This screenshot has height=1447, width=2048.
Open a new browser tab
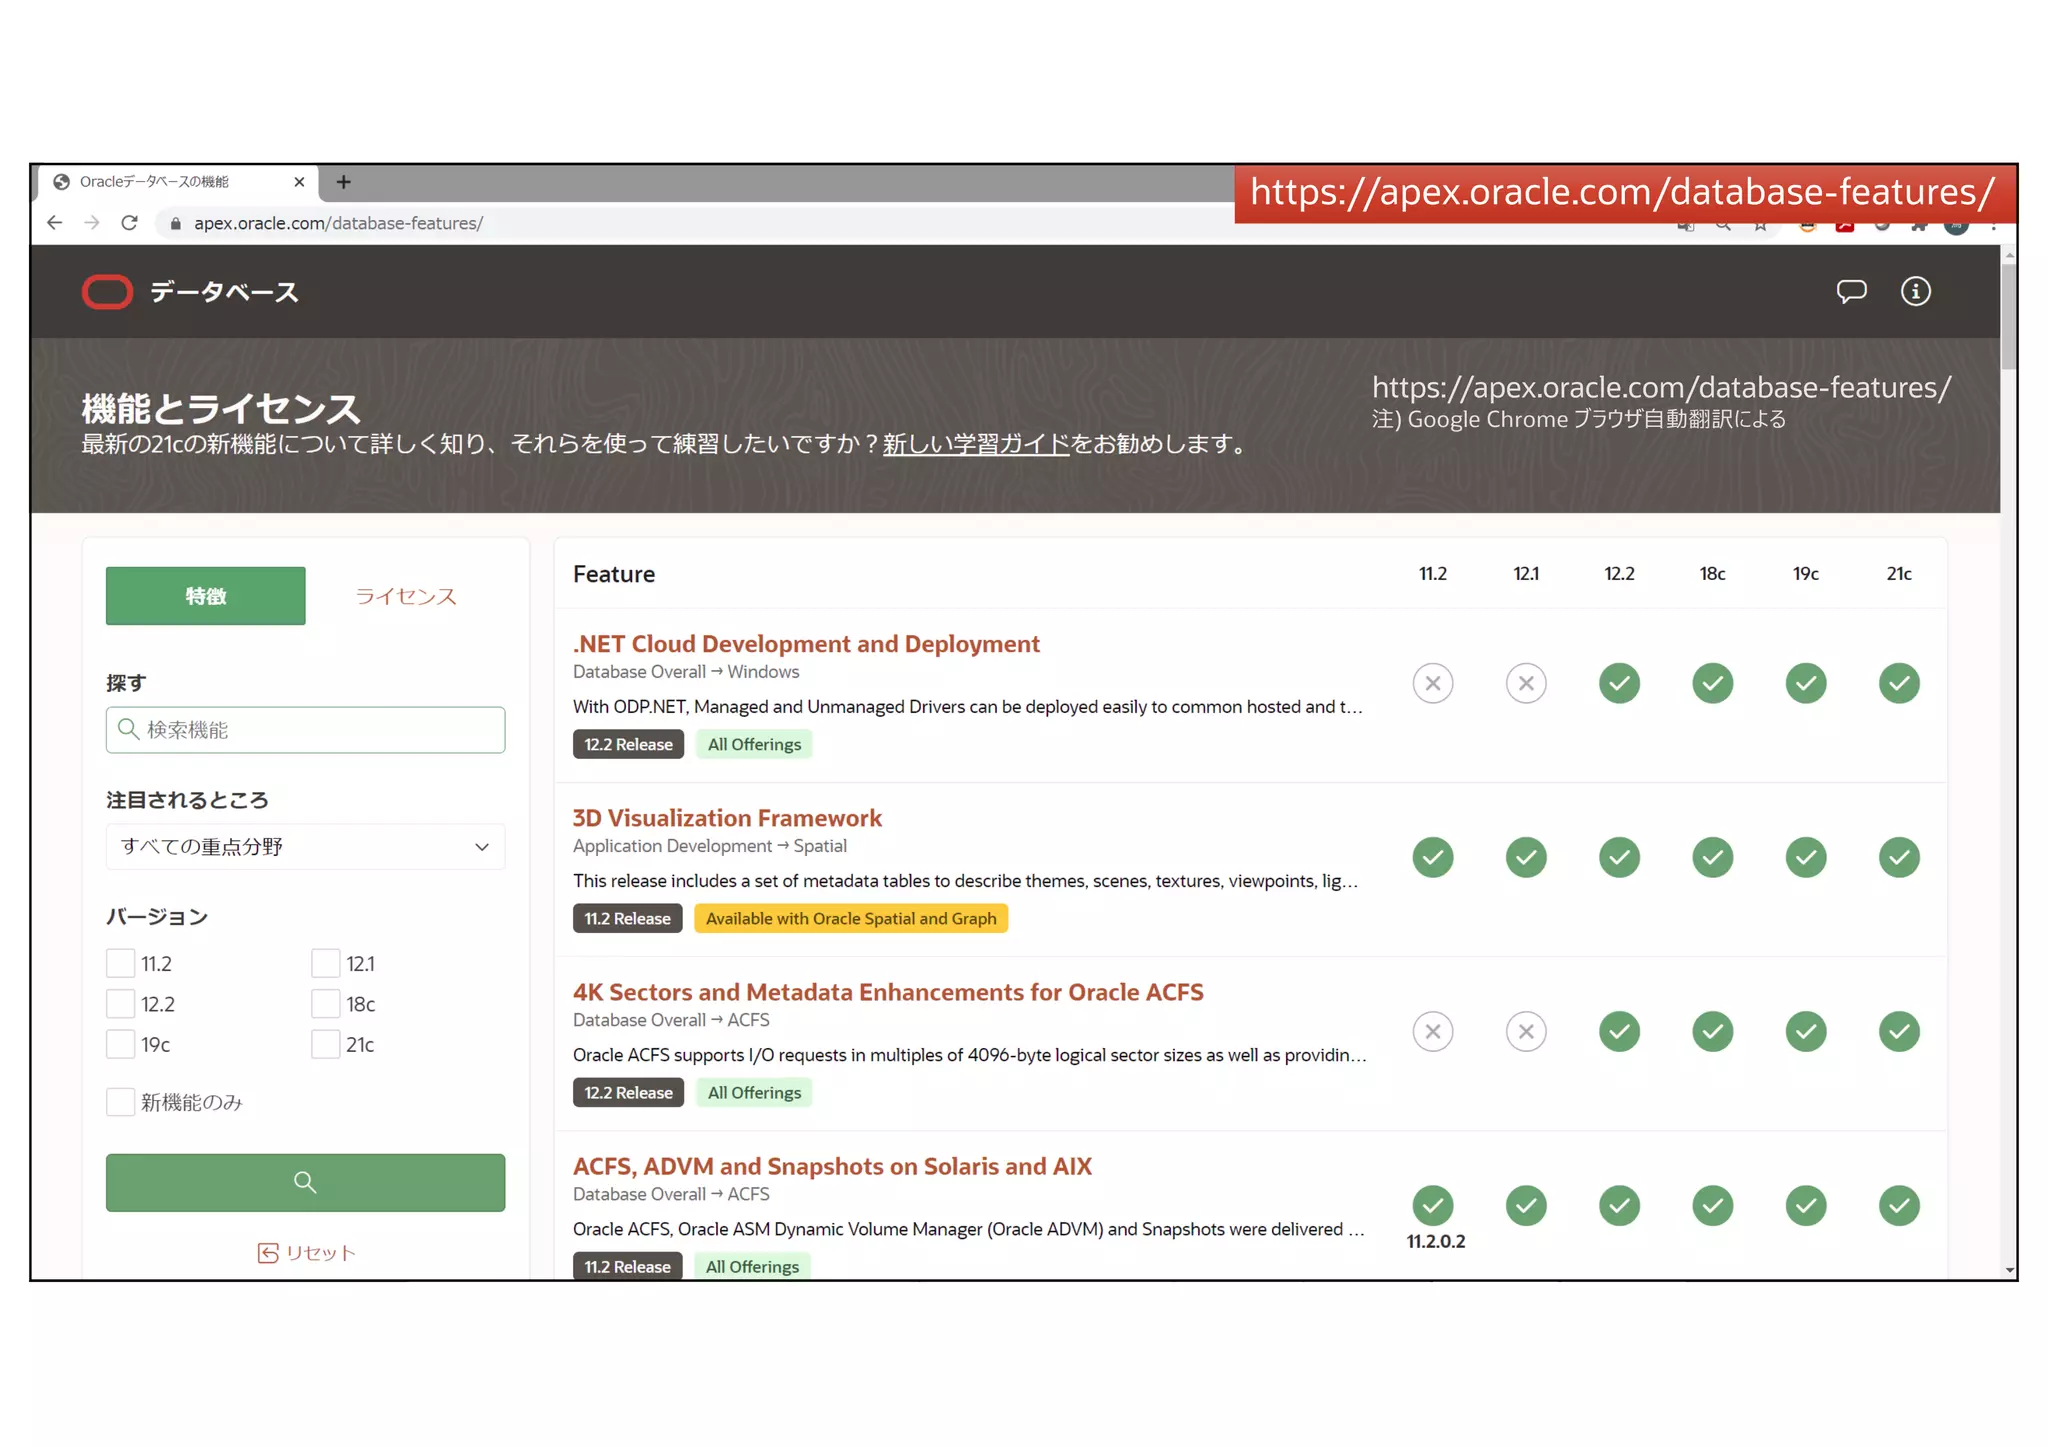tap(343, 182)
